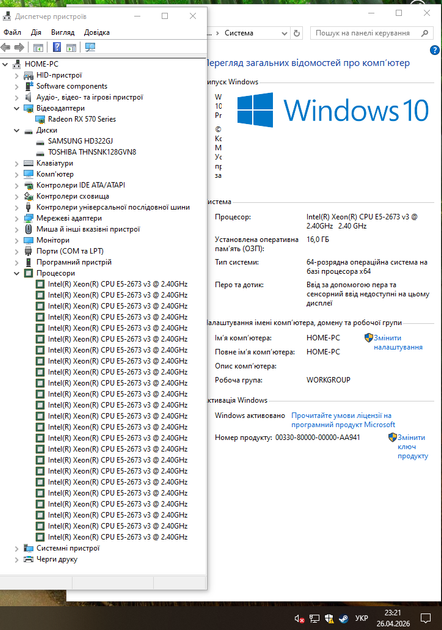The height and width of the screenshot is (630, 442).
Task: Expand the Мережеві адаптери node
Action: click(x=16, y=219)
